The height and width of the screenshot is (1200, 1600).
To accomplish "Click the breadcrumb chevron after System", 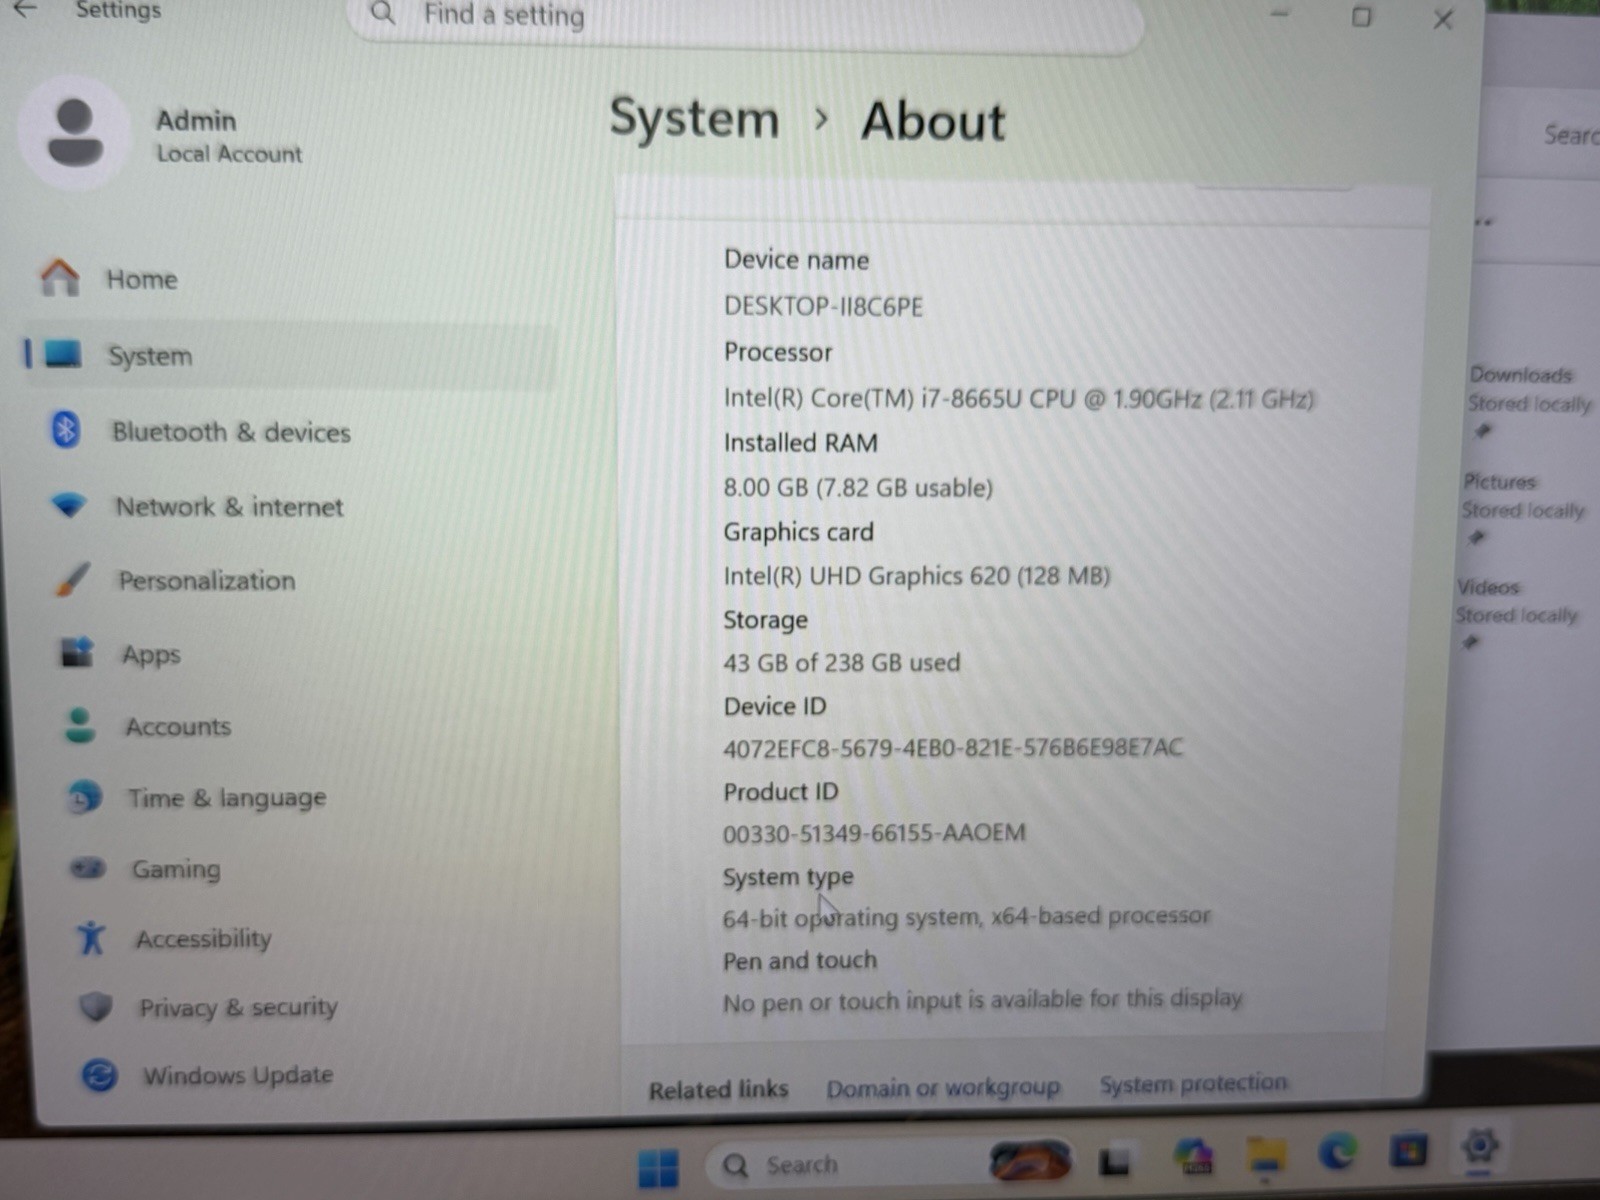I will [x=821, y=119].
